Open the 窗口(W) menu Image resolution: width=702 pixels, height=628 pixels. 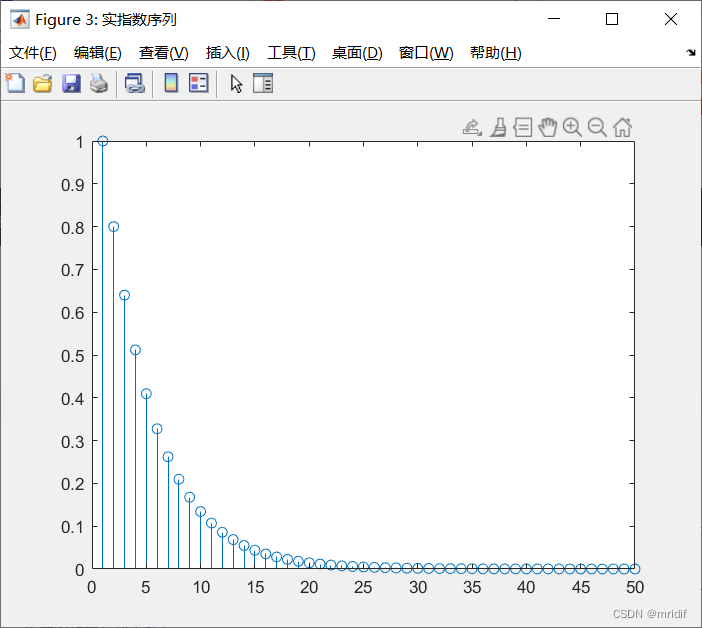pos(426,53)
